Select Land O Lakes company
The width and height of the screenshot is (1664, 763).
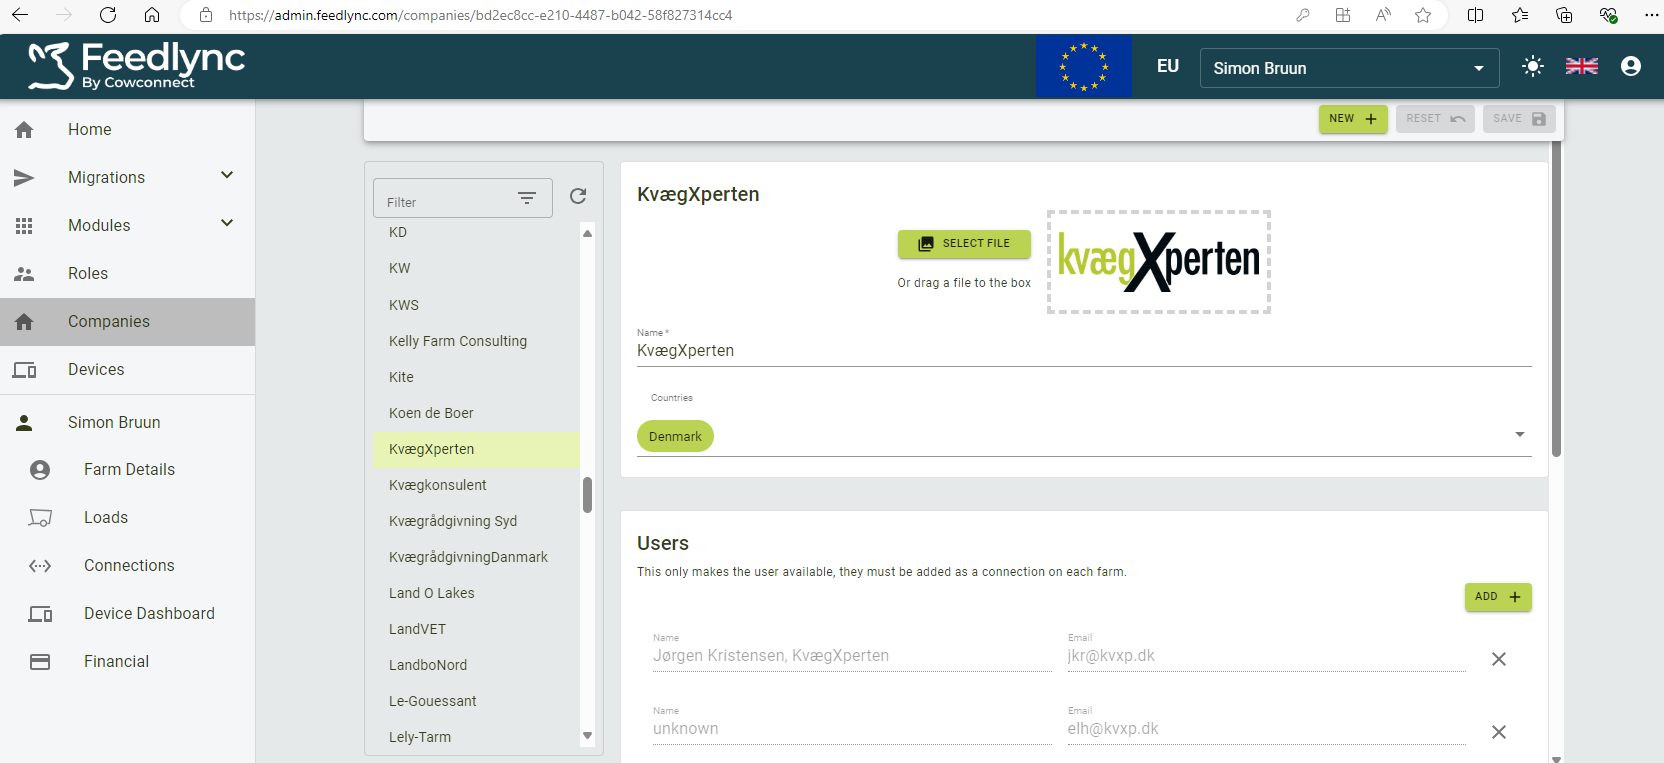(x=477, y=593)
